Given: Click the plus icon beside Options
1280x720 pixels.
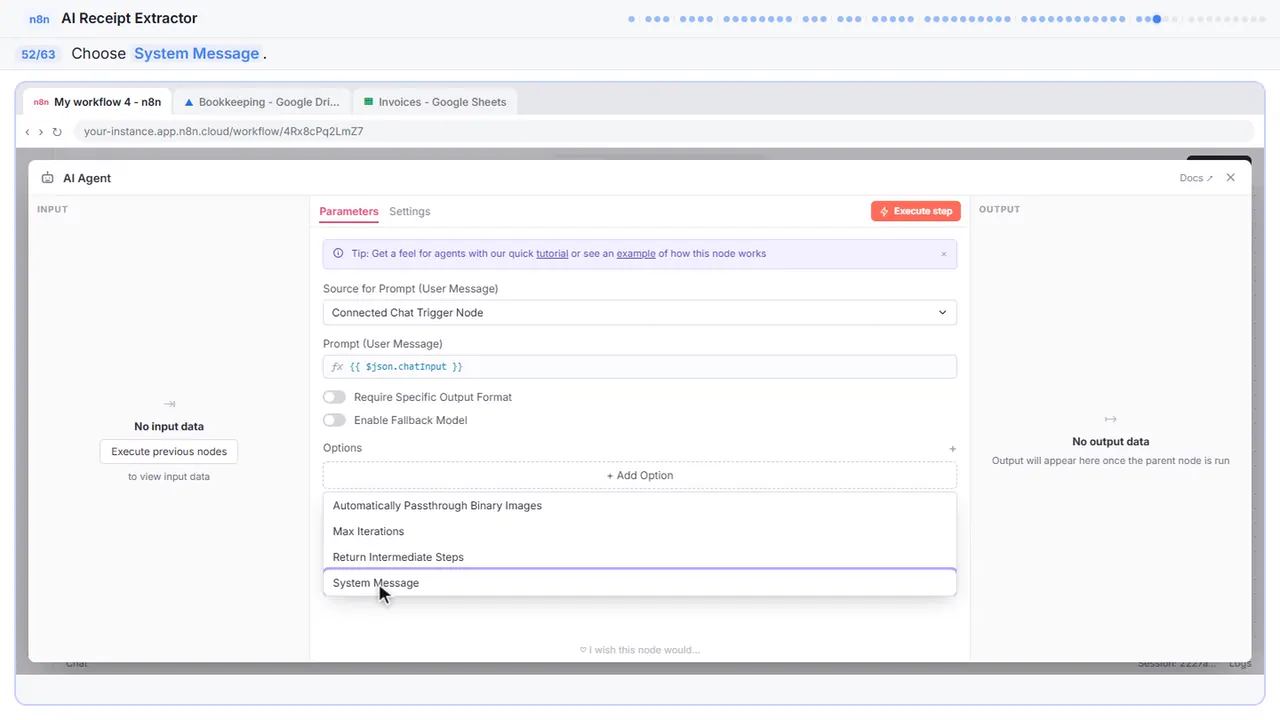Looking at the screenshot, I should (952, 449).
